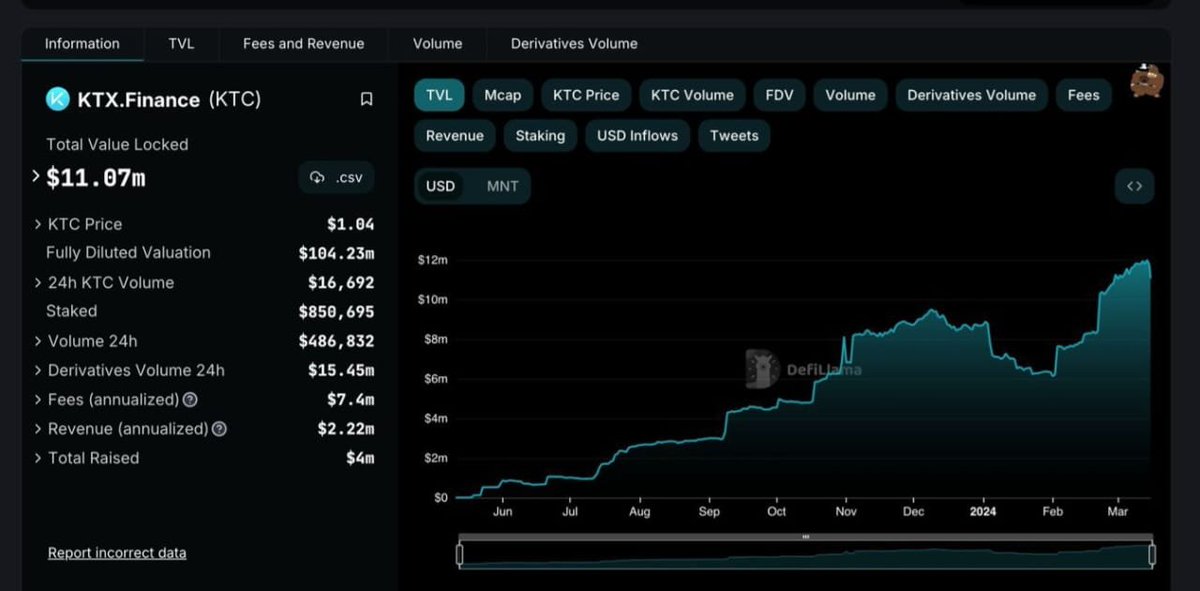1200x591 pixels.
Task: Enable the Volume chart metric pill
Action: click(850, 95)
